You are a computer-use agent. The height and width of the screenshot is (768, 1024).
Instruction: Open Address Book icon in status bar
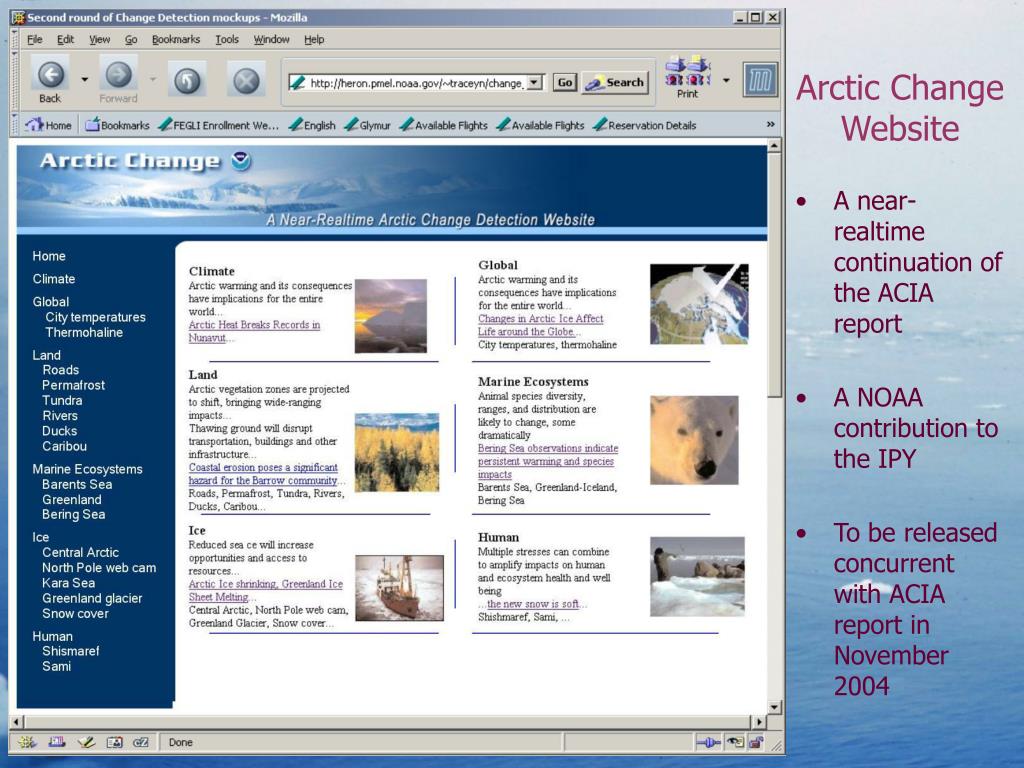(114, 742)
